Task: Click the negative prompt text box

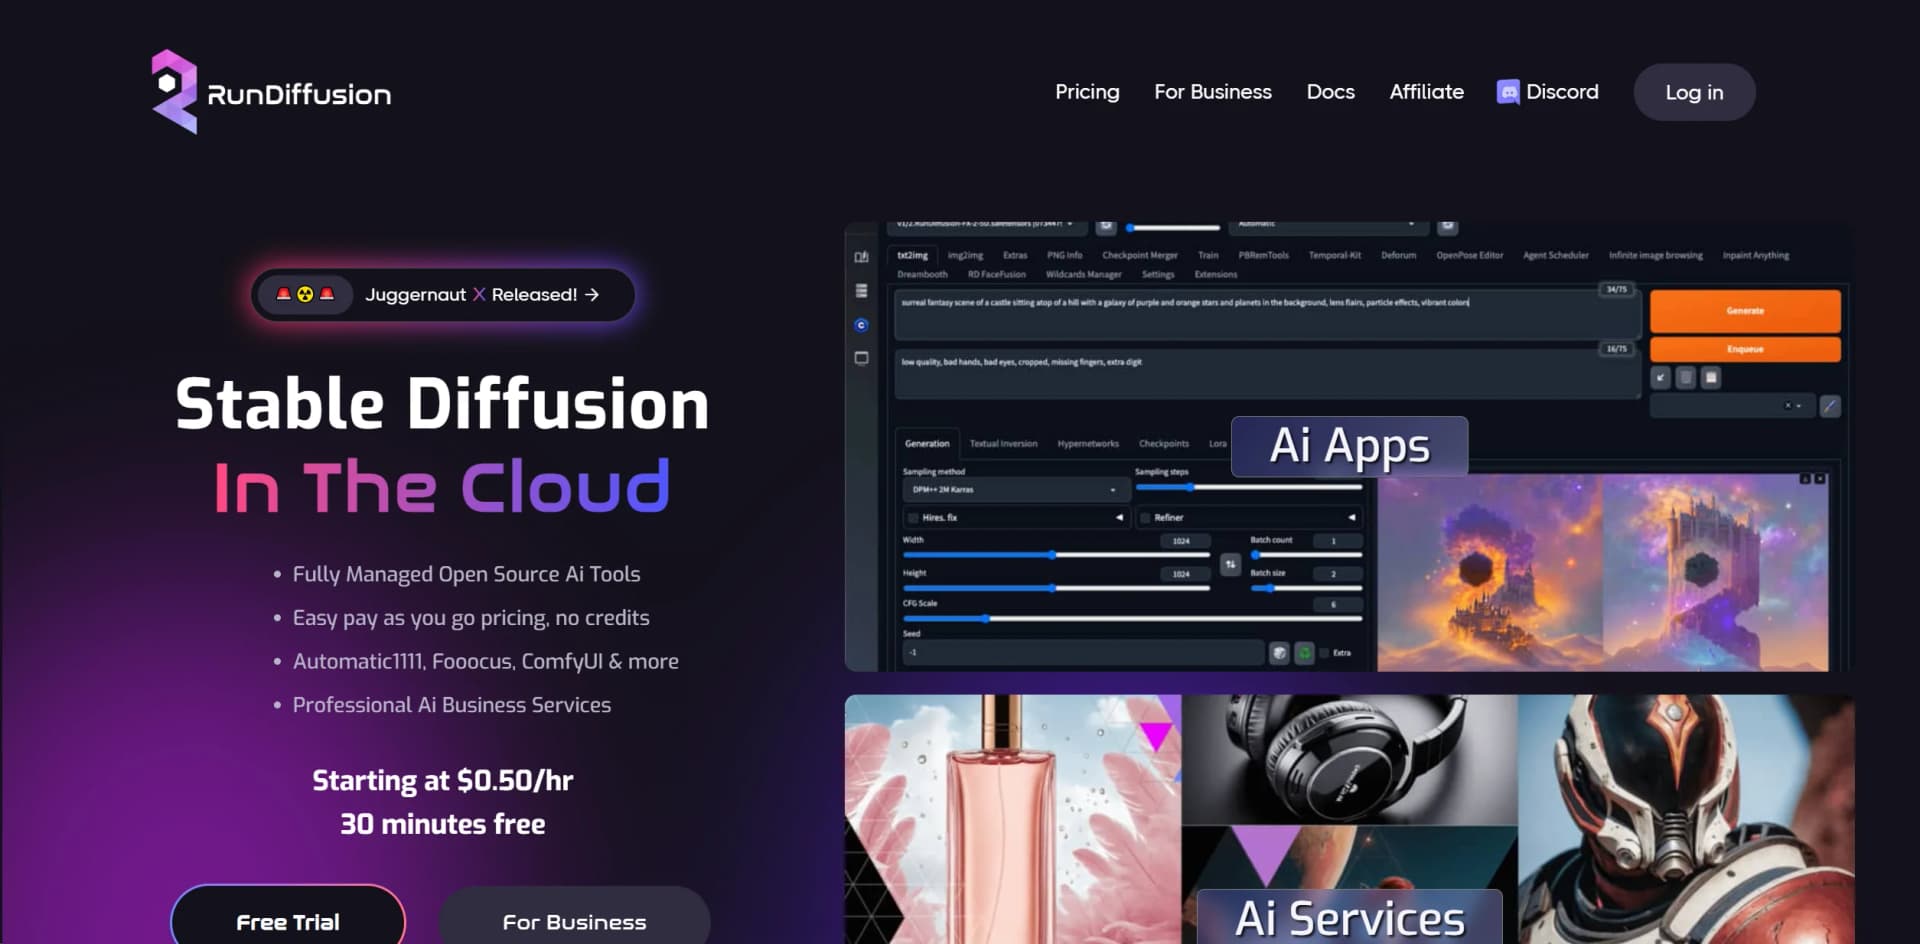Action: tap(1267, 374)
